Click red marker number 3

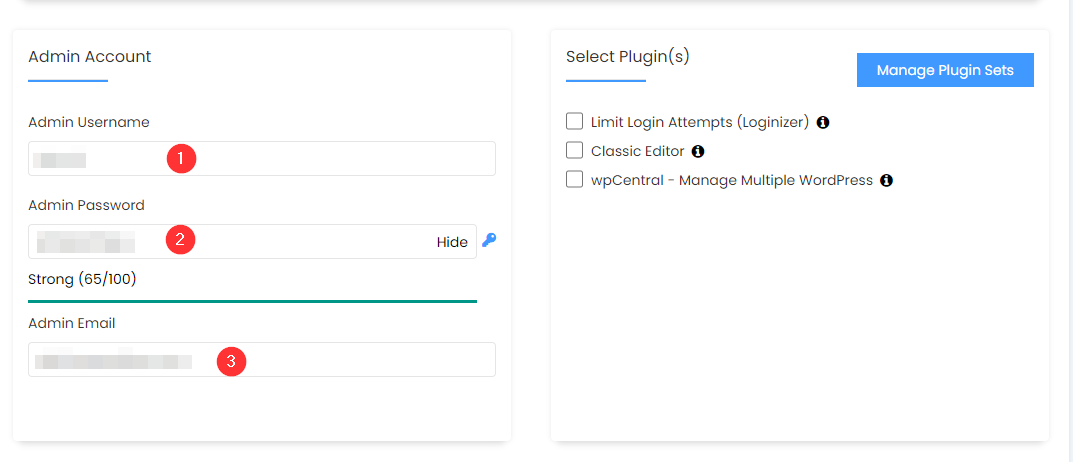pos(231,361)
